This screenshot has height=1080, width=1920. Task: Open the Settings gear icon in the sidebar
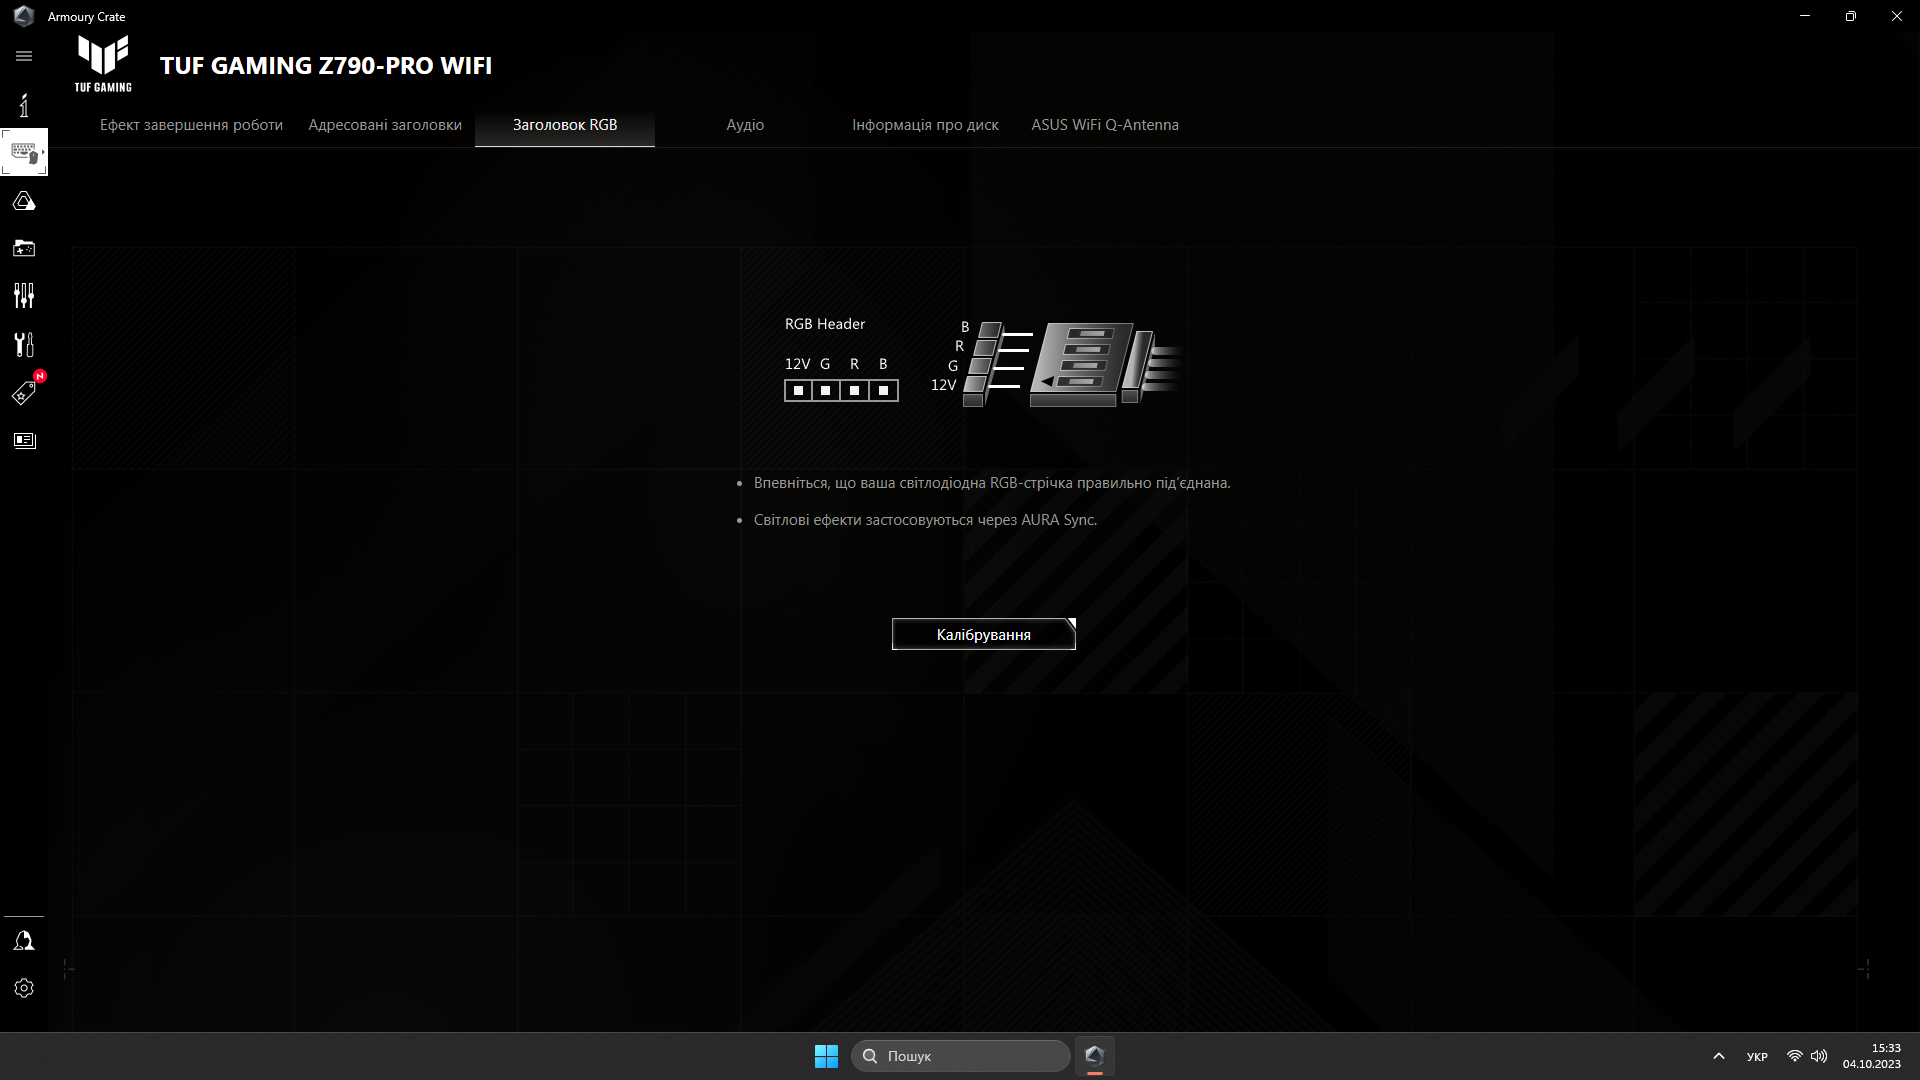[24, 988]
